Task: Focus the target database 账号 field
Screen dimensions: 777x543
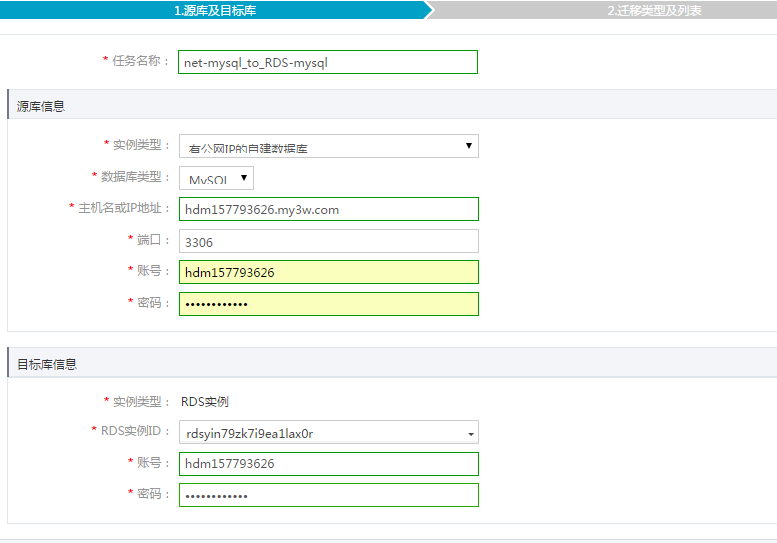Action: [328, 464]
